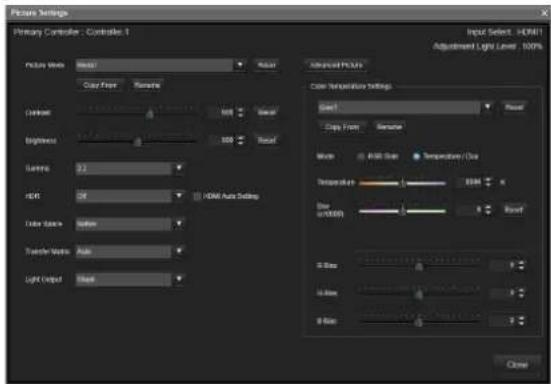Decrease the G Bias value with down arrow

click(521, 295)
